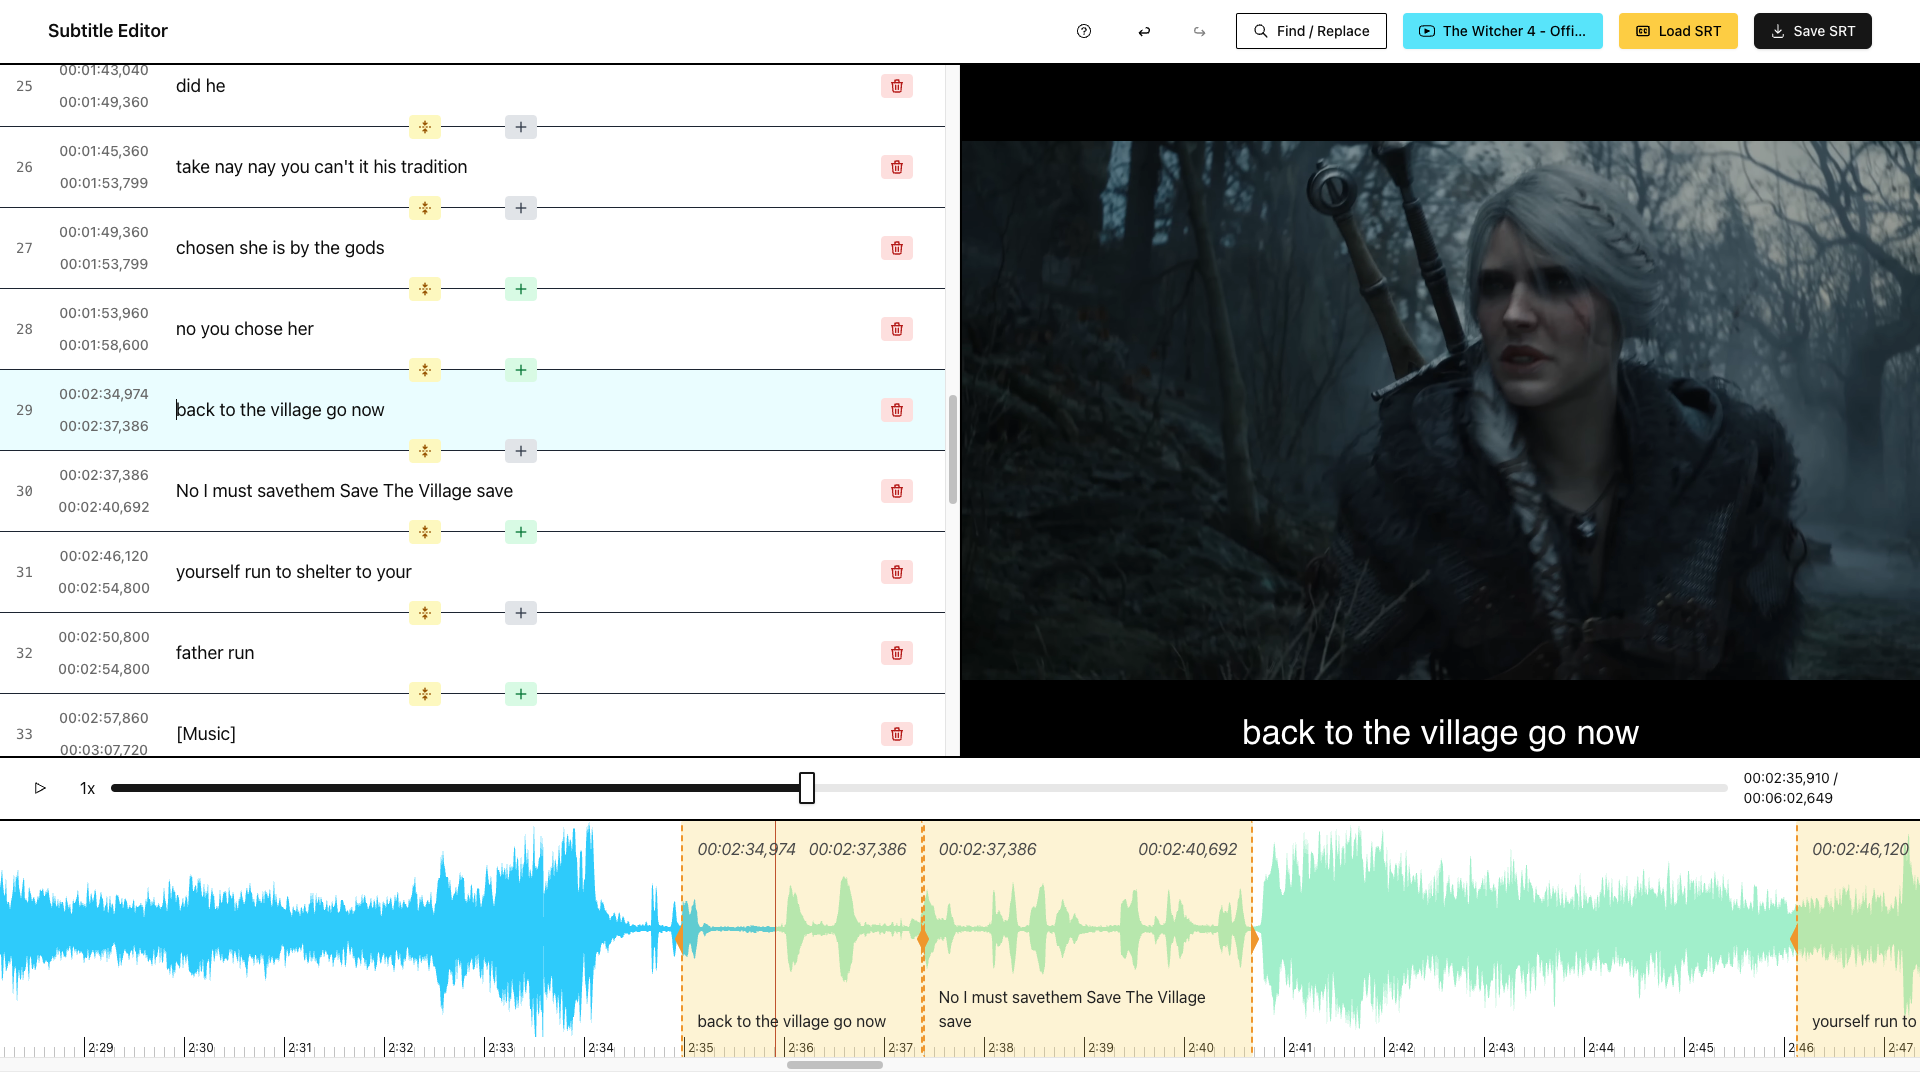Click merge icon below subtitle 27
The image size is (1920, 1080).
[x=425, y=289]
